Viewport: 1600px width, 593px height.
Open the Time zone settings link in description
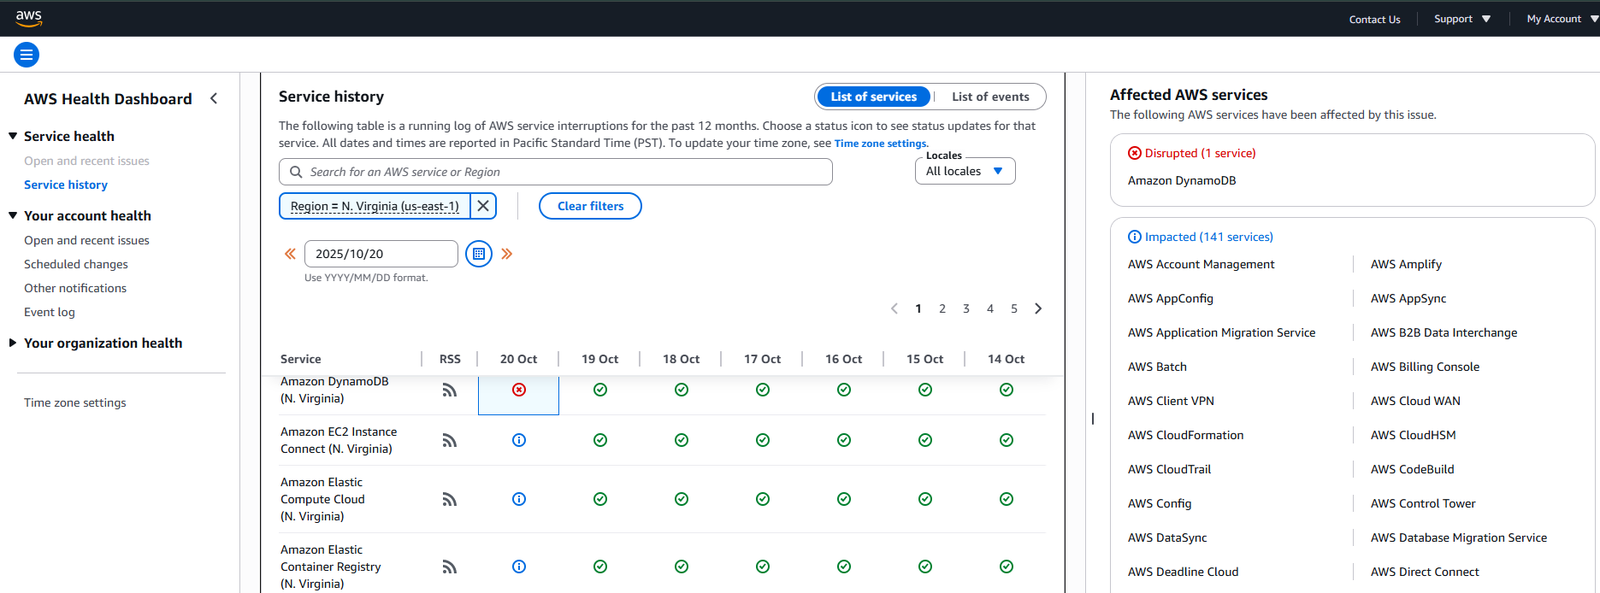[880, 144]
